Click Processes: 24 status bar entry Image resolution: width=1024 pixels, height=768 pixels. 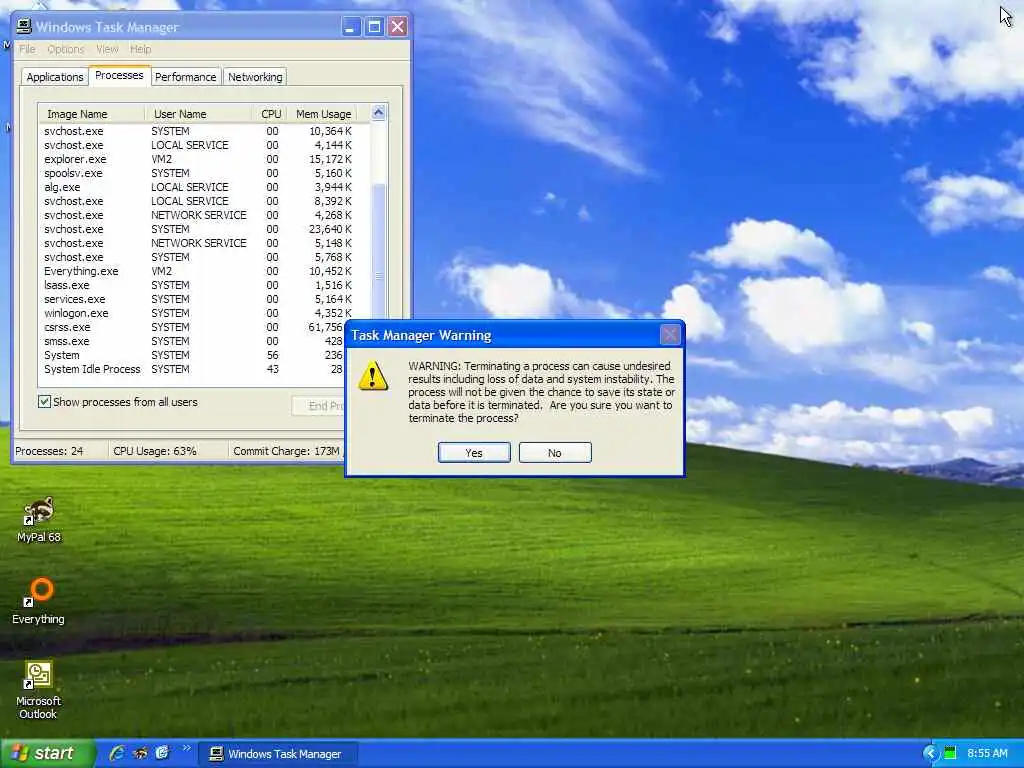click(x=60, y=451)
